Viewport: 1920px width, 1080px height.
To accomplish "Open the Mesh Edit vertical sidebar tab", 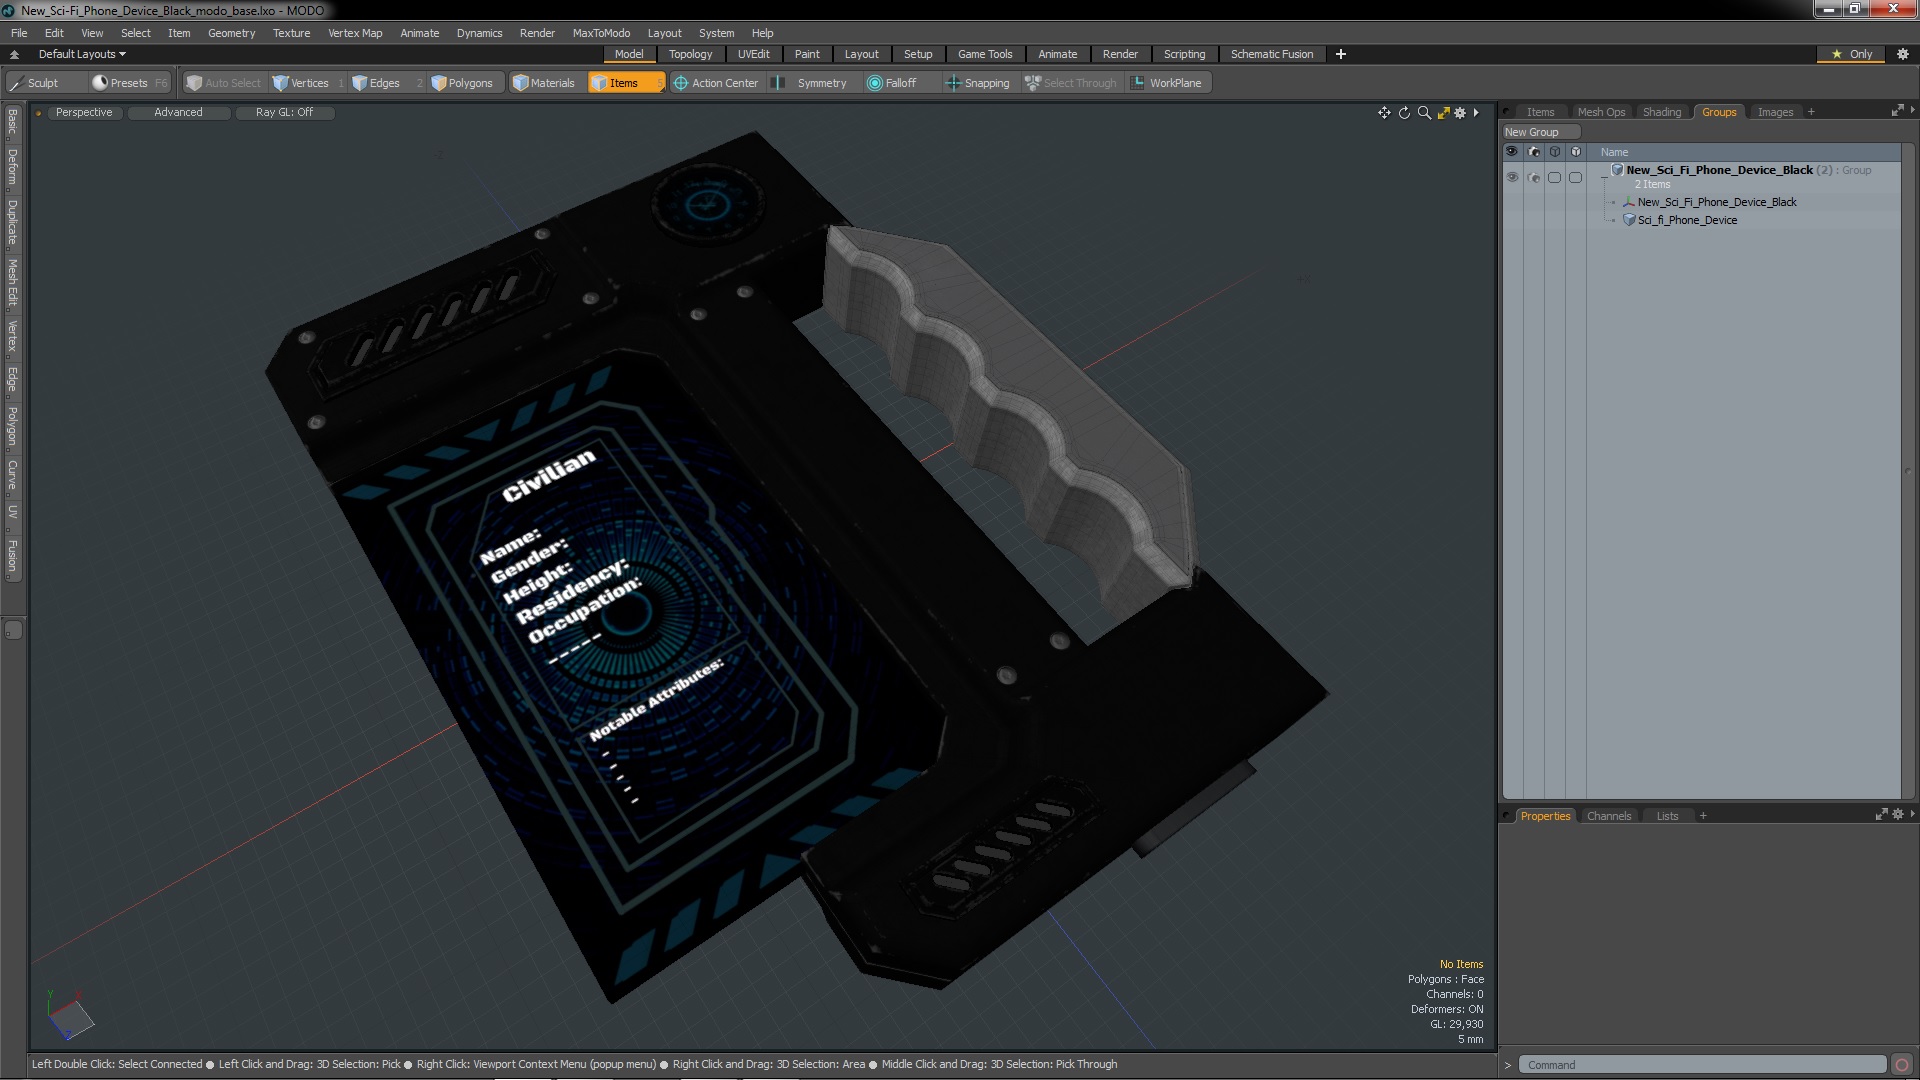I will point(12,283).
